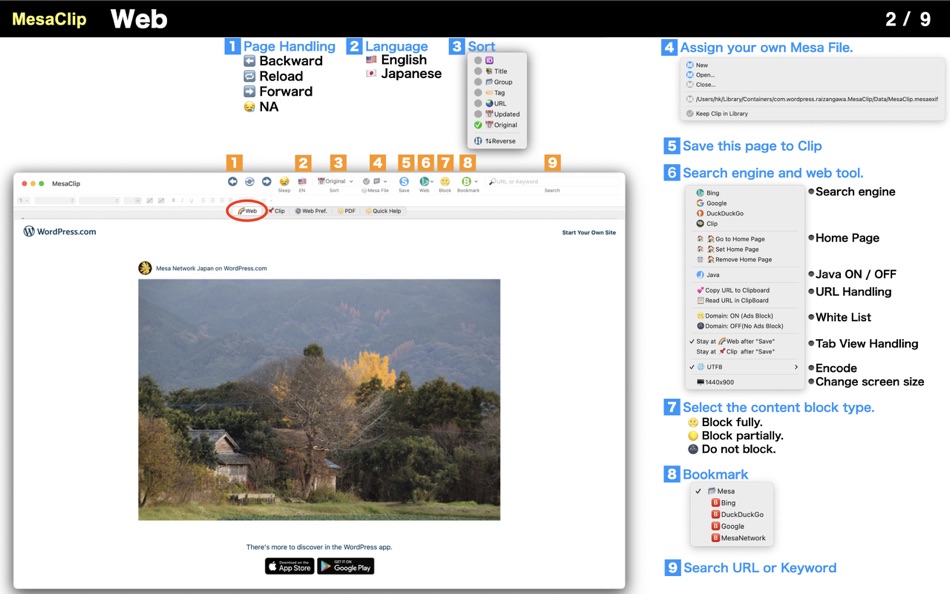Click the App Store download button
This screenshot has width=950, height=594.
point(290,566)
